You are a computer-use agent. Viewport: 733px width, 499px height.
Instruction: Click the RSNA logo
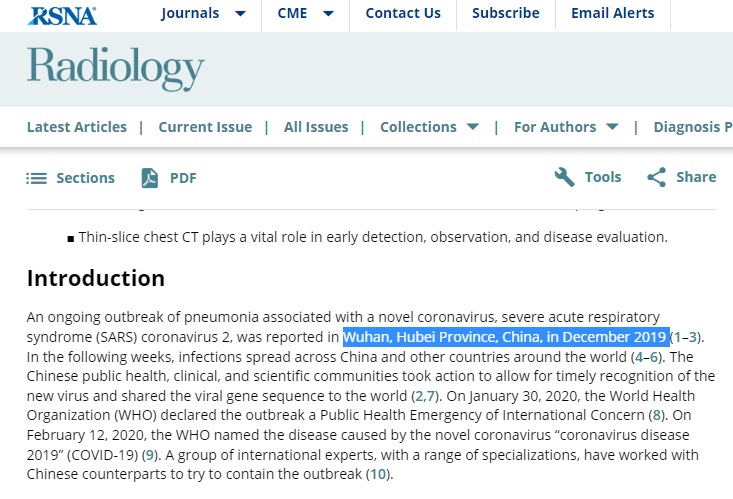[62, 15]
